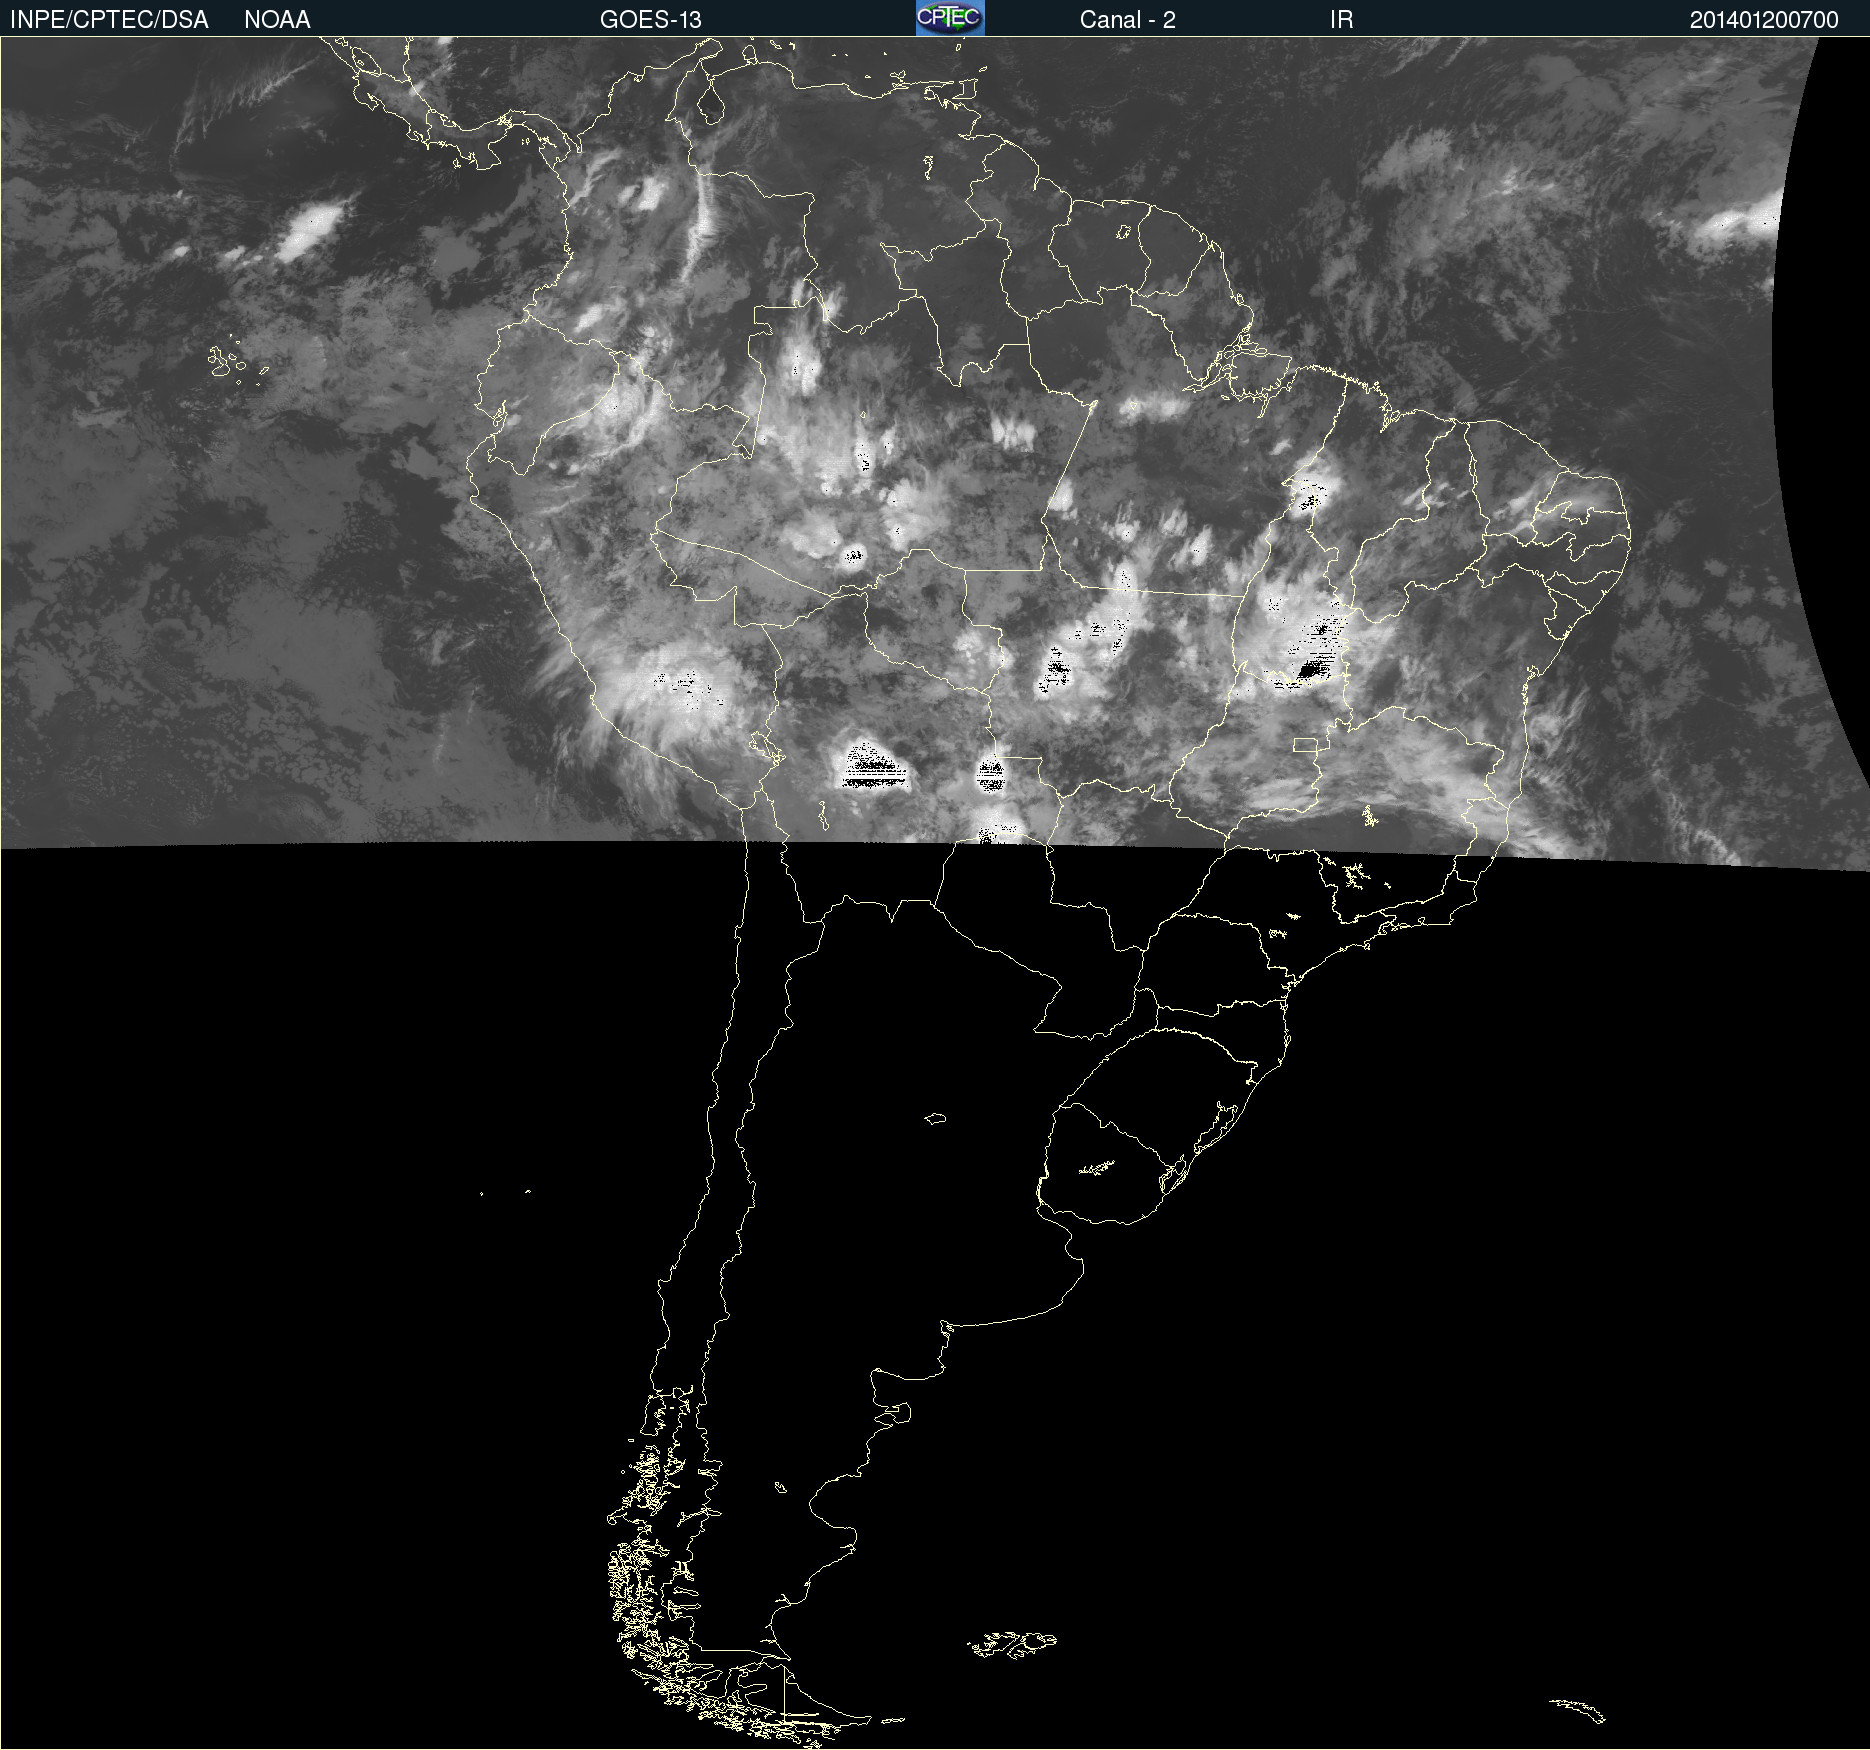This screenshot has height=1750, width=1870.
Task: Click the INPE/CPTEC/DSA header label
Action: click(x=109, y=20)
